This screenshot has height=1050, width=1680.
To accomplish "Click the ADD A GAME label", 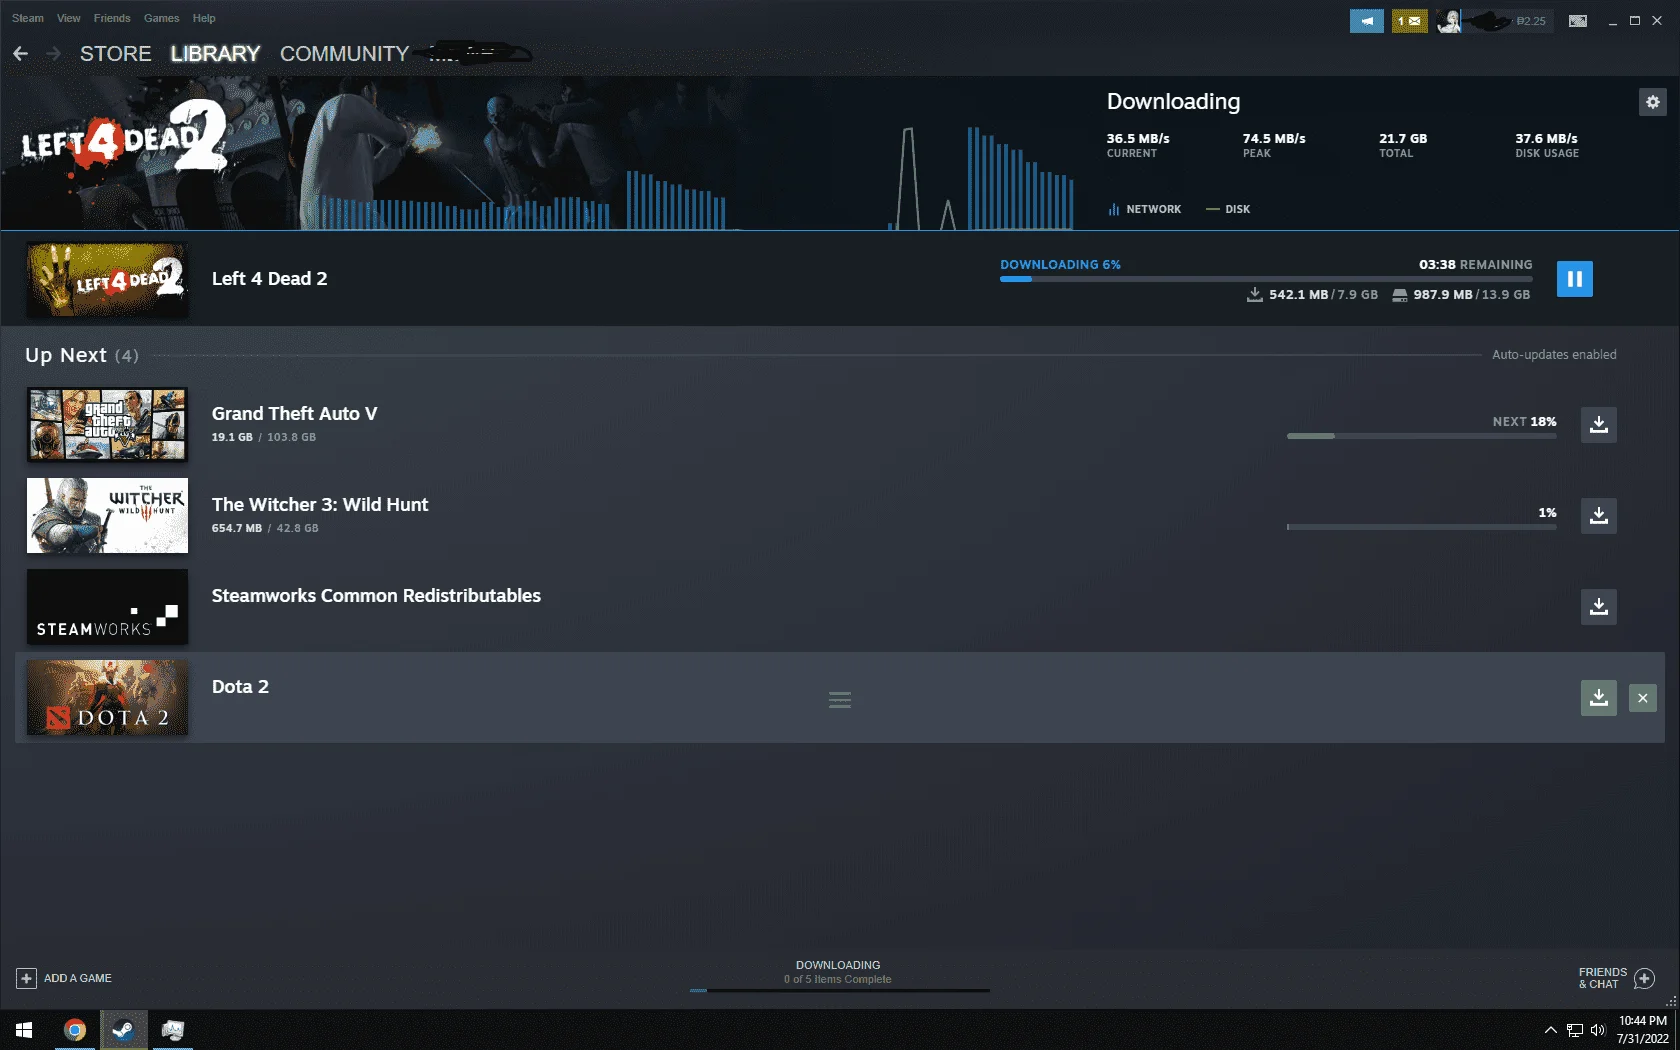I will 78,978.
